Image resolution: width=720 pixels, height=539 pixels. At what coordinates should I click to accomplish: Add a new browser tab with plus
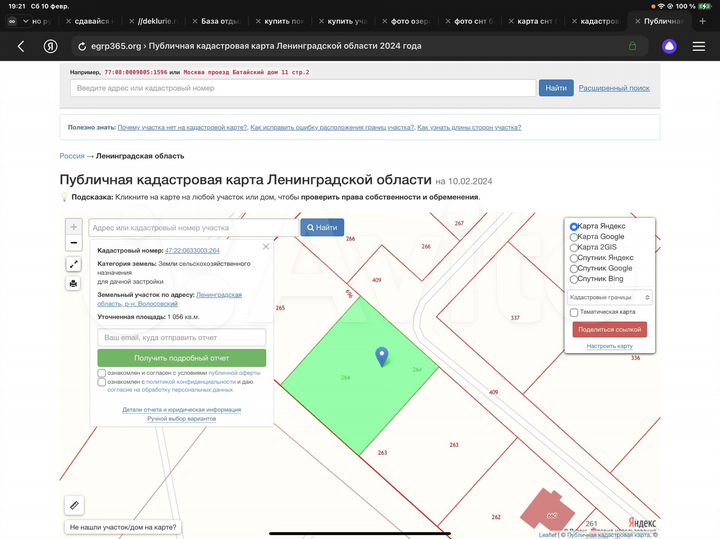(702, 21)
